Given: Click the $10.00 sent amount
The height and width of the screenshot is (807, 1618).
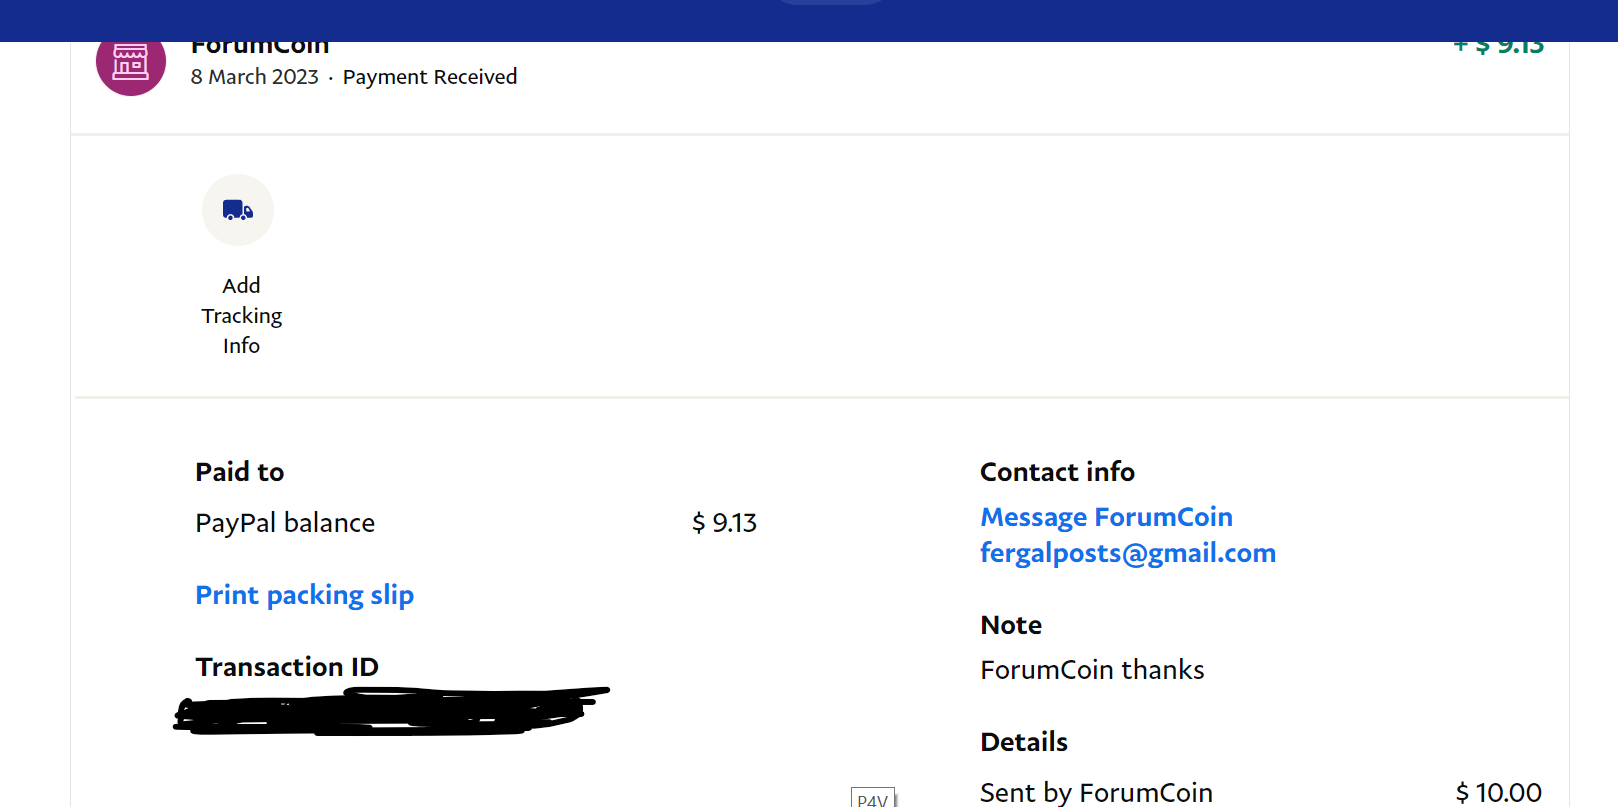Looking at the screenshot, I should pos(1499,793).
